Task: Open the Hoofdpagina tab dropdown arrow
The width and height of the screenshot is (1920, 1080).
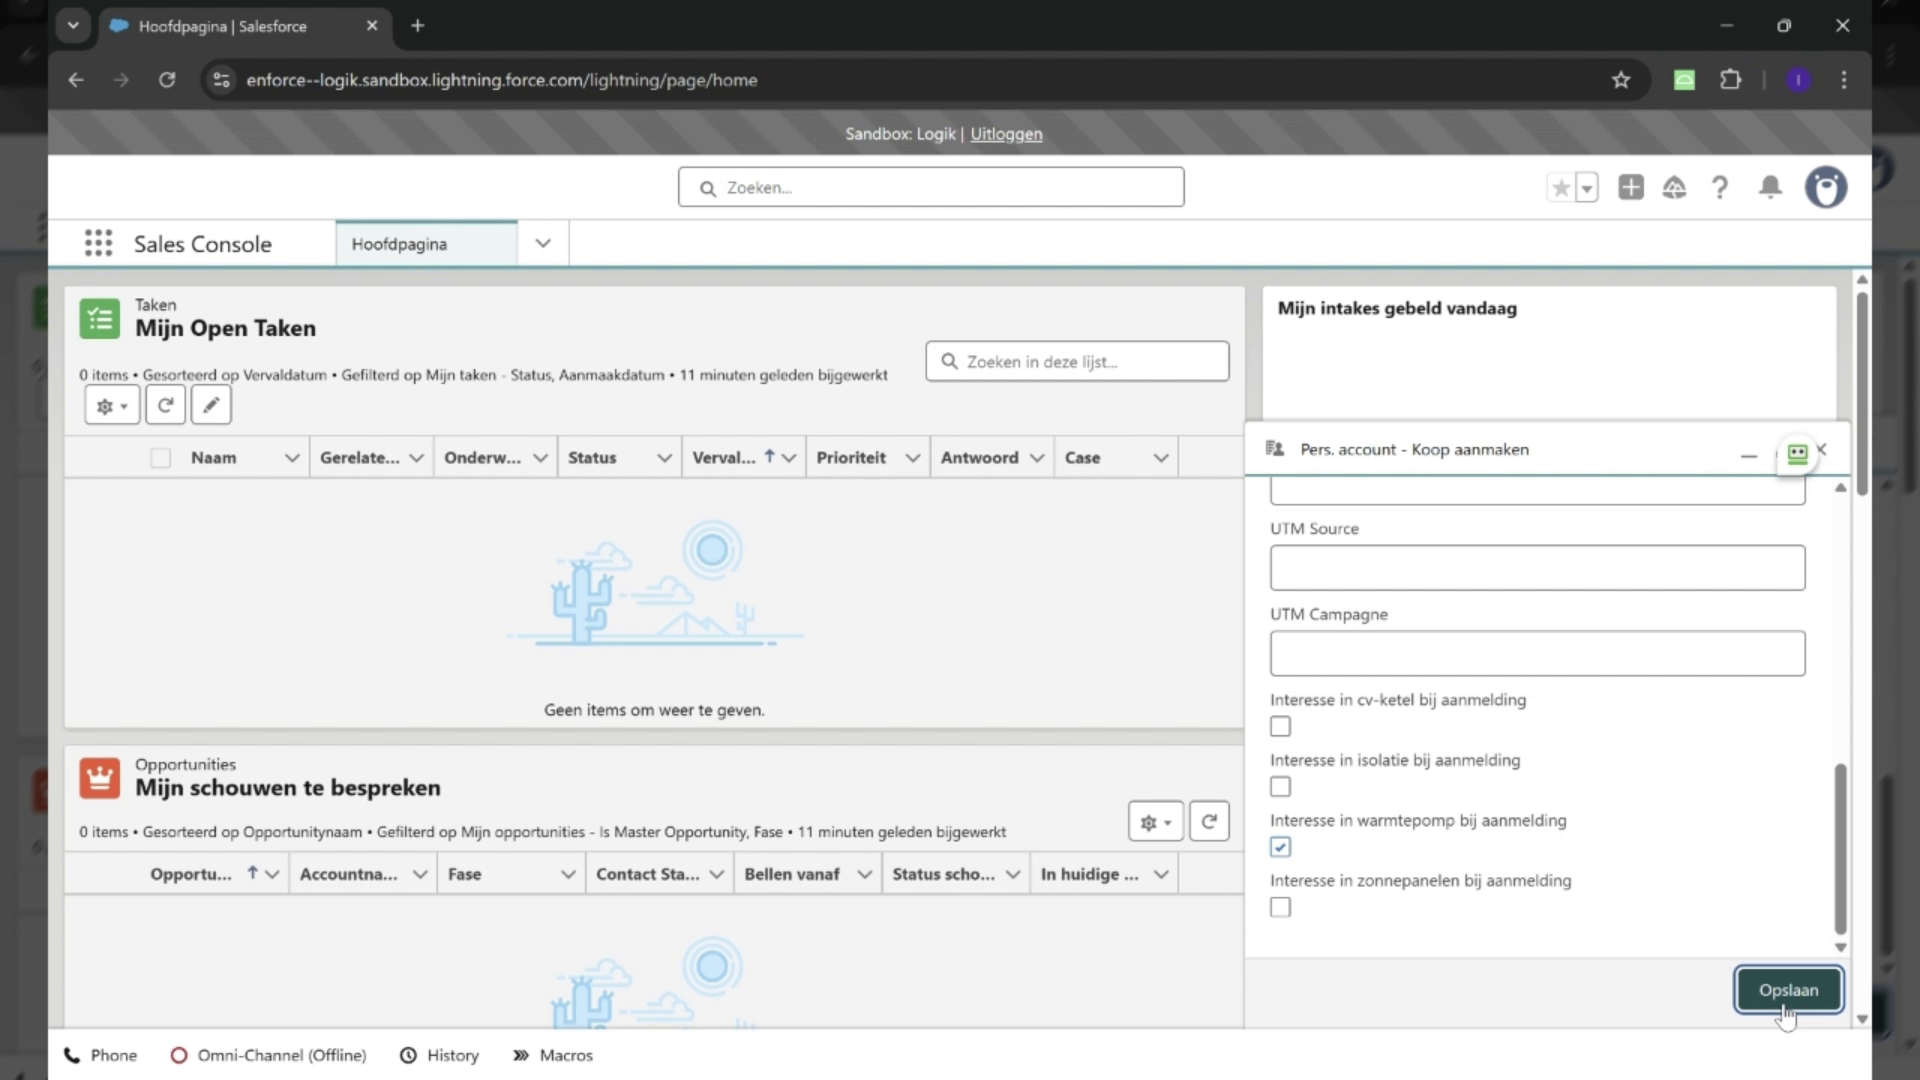Action: 541,243
